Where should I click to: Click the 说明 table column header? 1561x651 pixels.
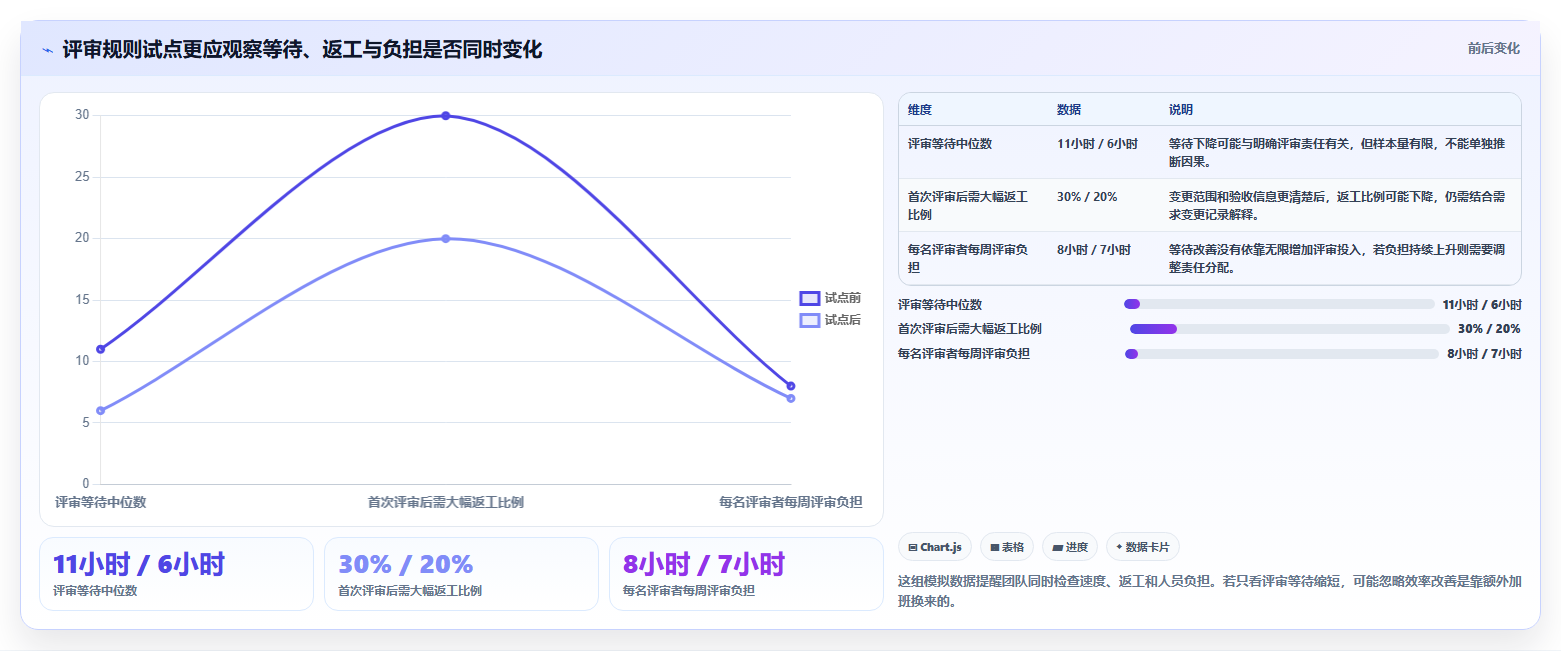pyautogui.click(x=1180, y=110)
